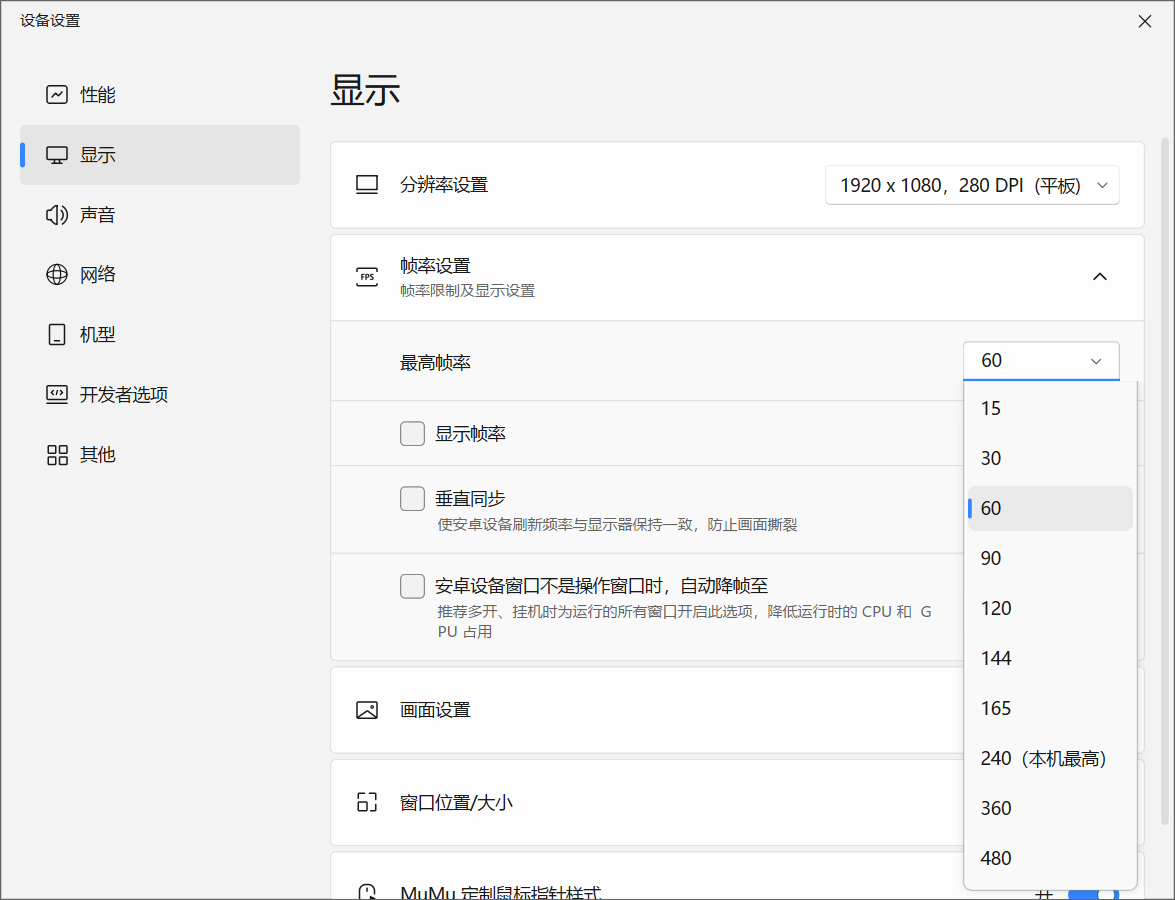Enable the 垂直同步 checkbox
This screenshot has height=900, width=1175.
pyautogui.click(x=412, y=498)
